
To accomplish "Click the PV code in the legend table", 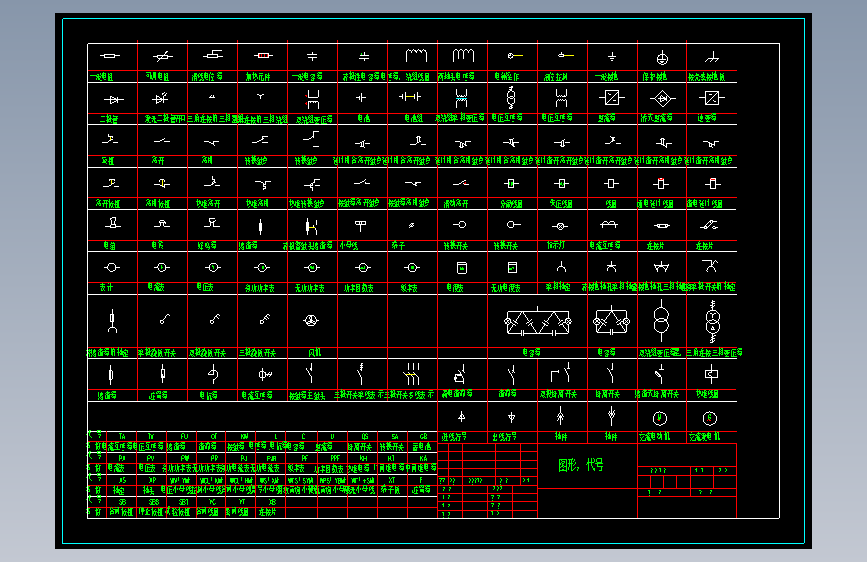I will point(150,458).
